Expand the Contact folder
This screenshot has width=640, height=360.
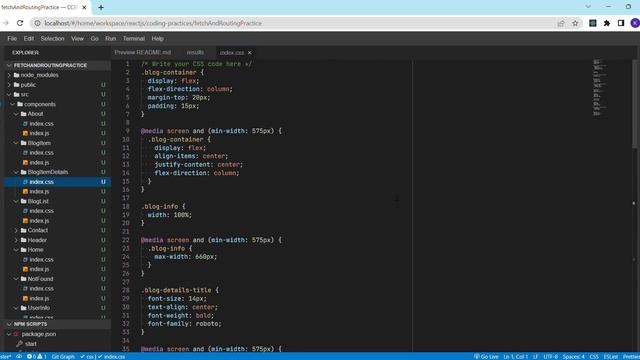(x=16, y=230)
